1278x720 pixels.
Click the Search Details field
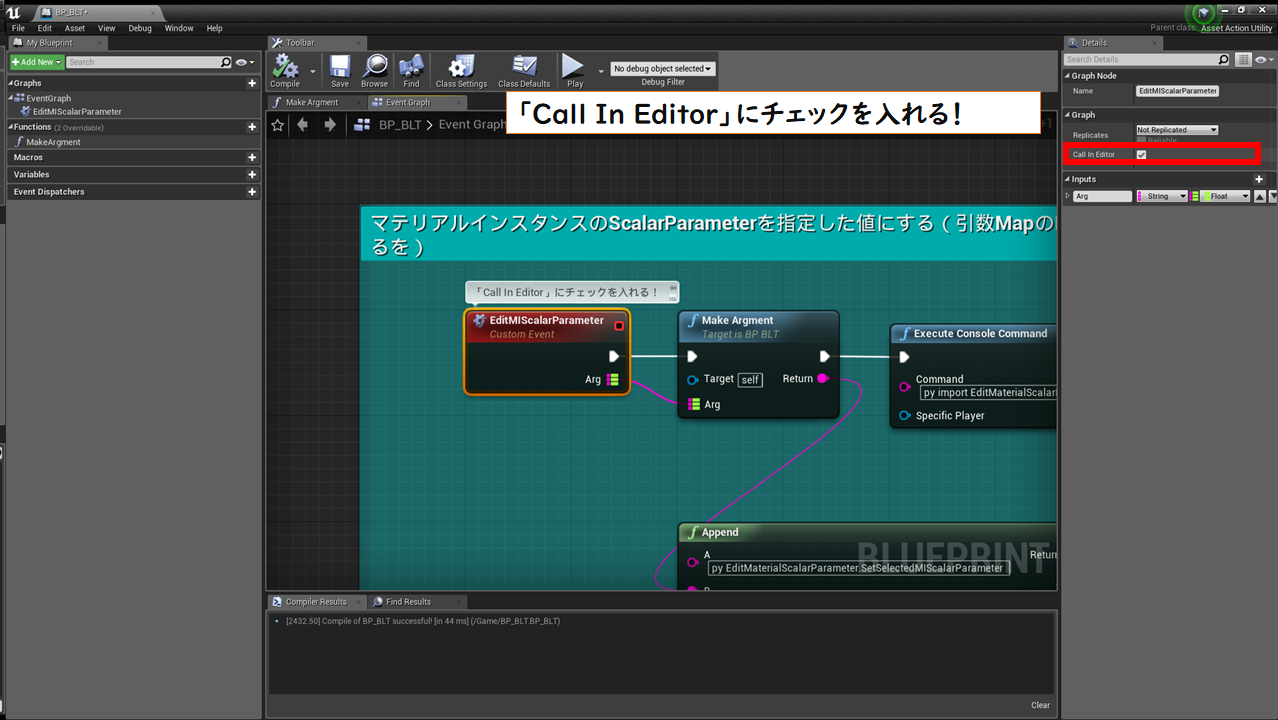point(1147,60)
